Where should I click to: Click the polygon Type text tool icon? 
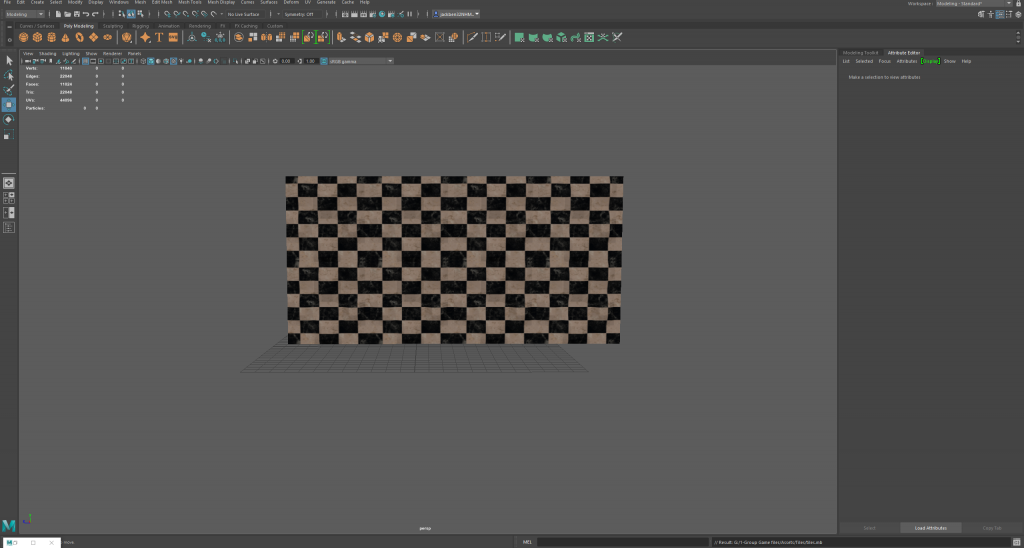pyautogui.click(x=159, y=37)
